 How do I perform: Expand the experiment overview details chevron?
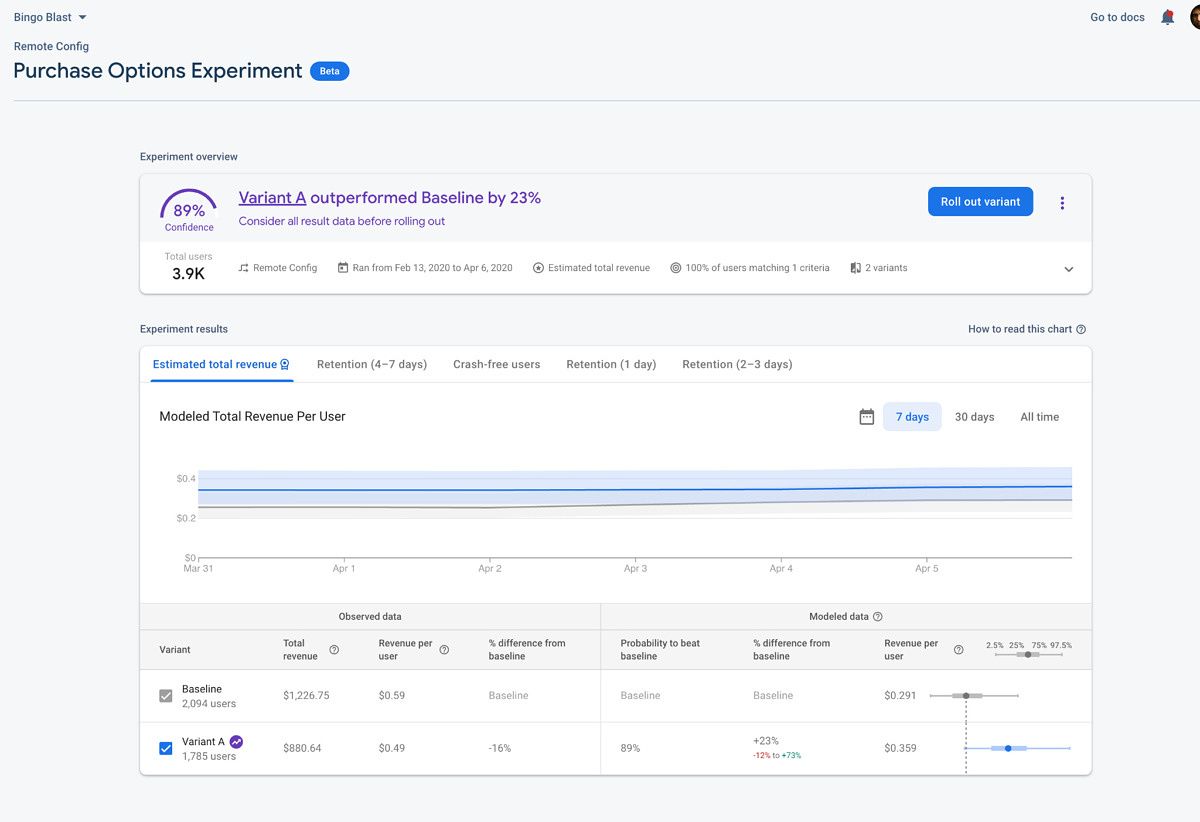click(1068, 268)
